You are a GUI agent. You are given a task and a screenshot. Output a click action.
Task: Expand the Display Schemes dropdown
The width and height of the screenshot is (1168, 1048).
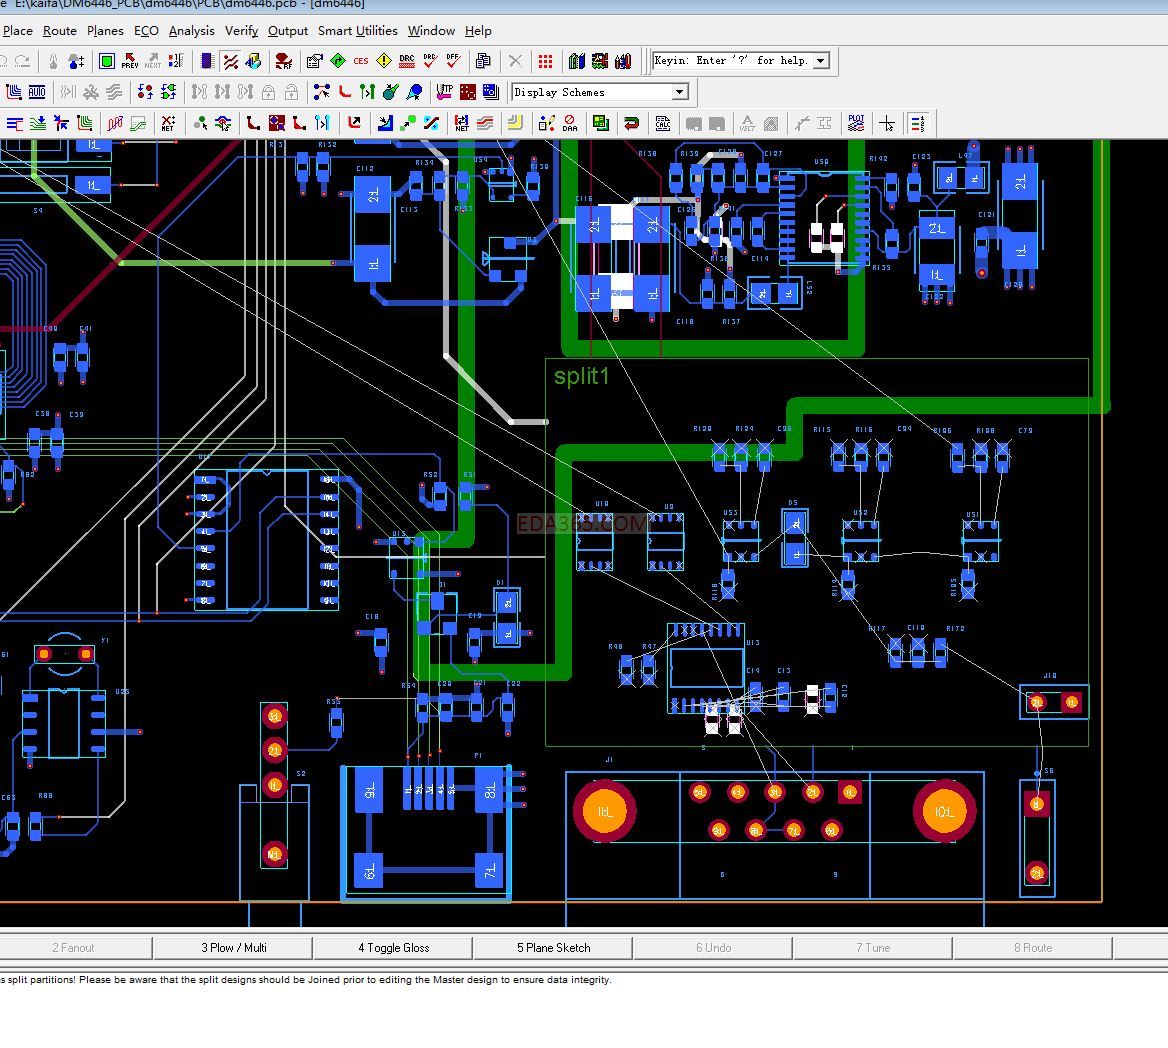point(679,92)
